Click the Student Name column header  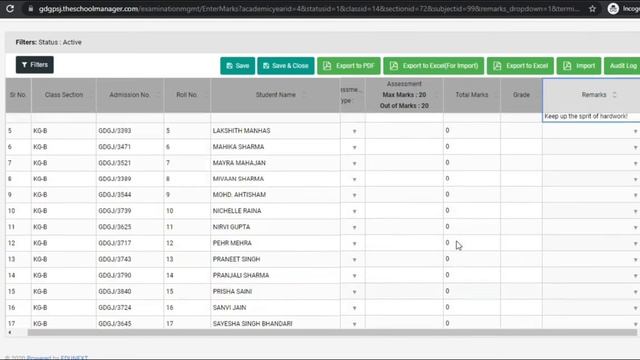[x=276, y=95]
